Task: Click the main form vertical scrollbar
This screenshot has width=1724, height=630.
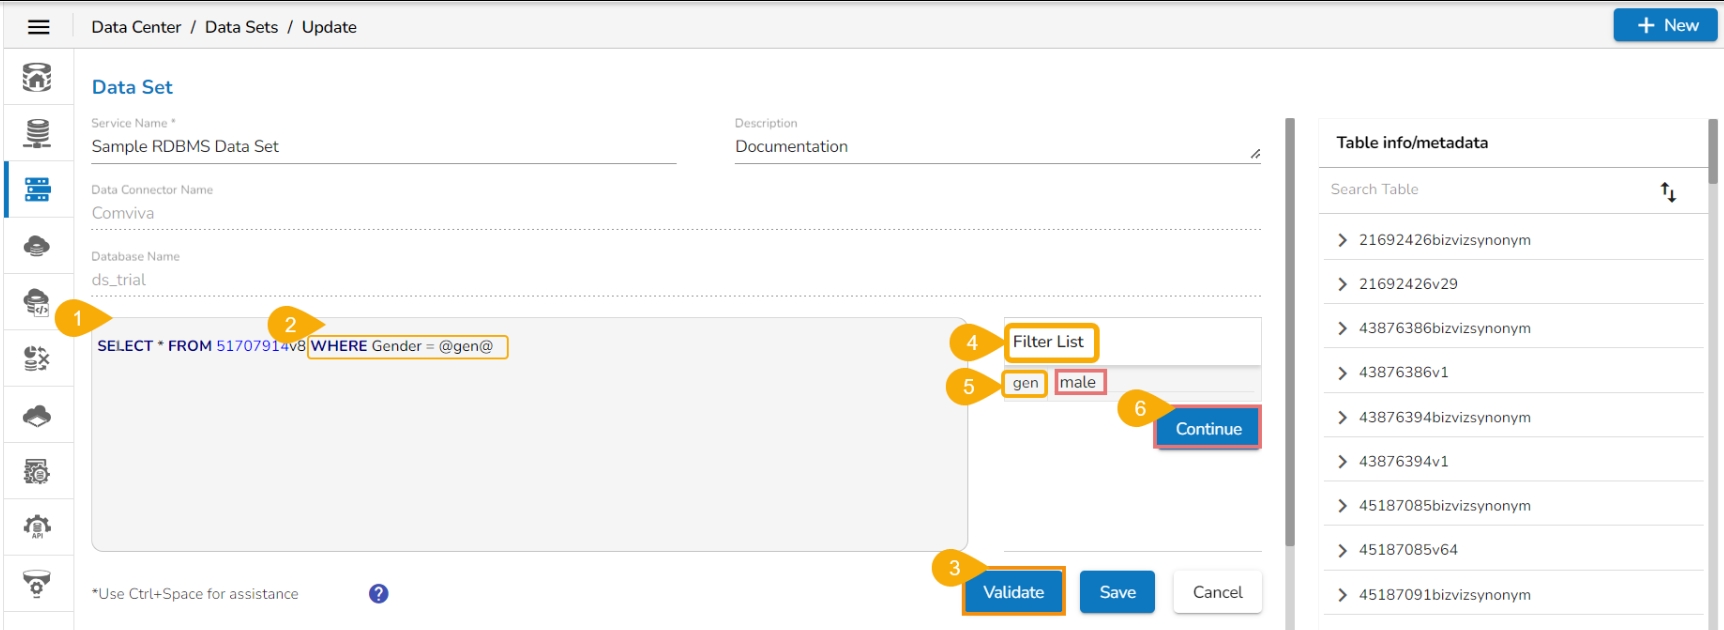Action: [x=1290, y=330]
